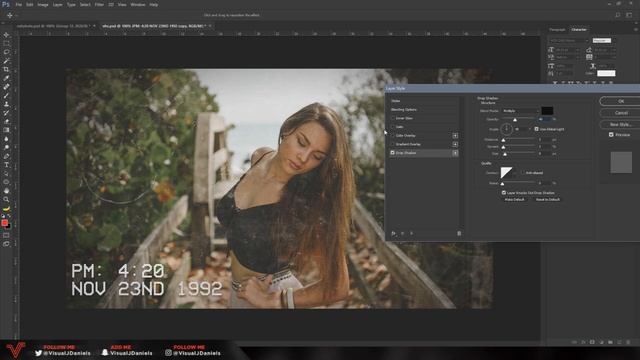Select the Magic Wand tool
Image resolution: width=640 pixels, height=360 pixels.
click(6, 61)
